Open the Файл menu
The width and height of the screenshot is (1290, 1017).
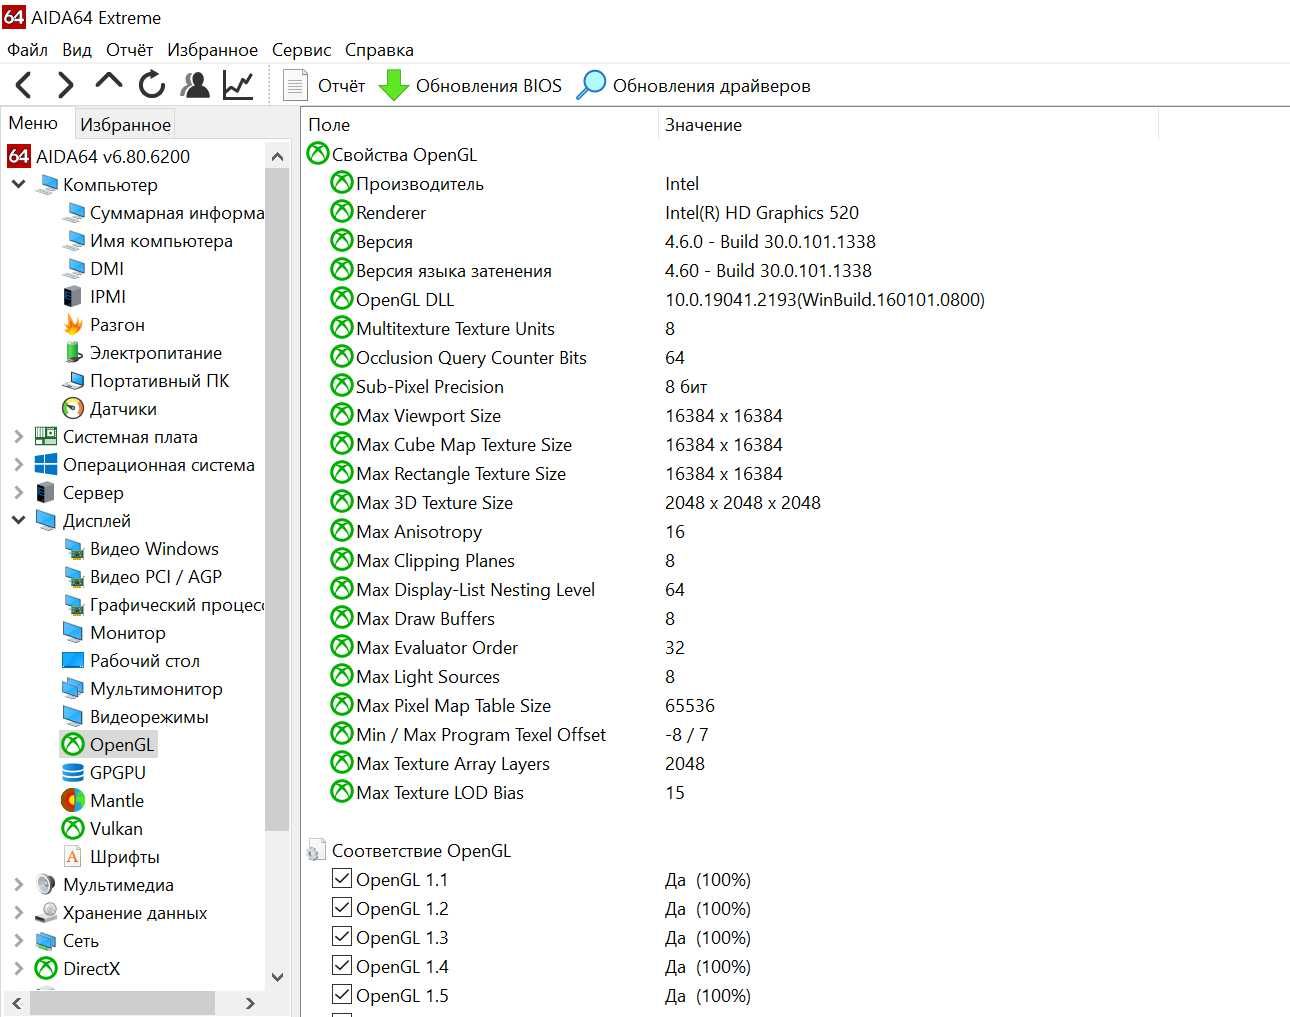coord(27,49)
